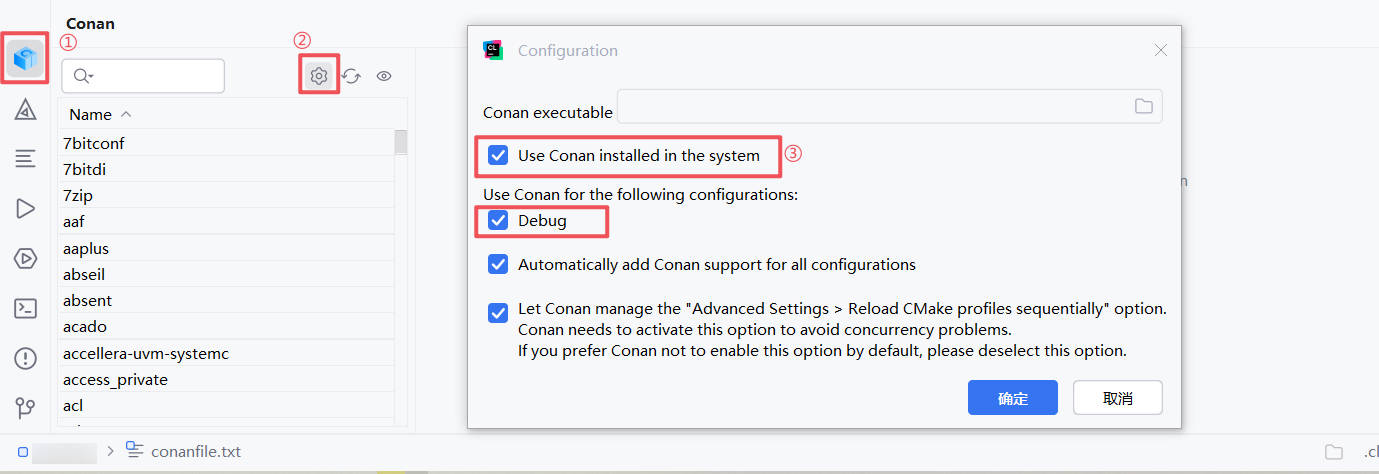1379x474 pixels.
Task: Browse for Conan executable folder icon
Action: click(1143, 106)
